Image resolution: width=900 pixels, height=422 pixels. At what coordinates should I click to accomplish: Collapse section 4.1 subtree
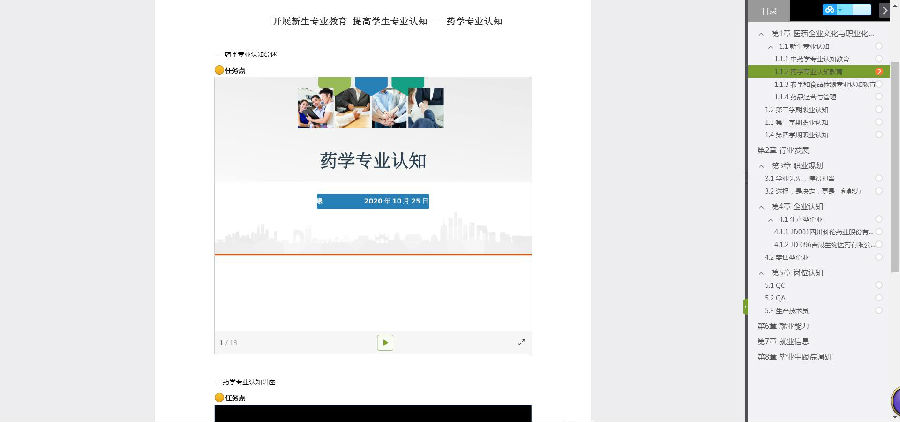[771, 219]
